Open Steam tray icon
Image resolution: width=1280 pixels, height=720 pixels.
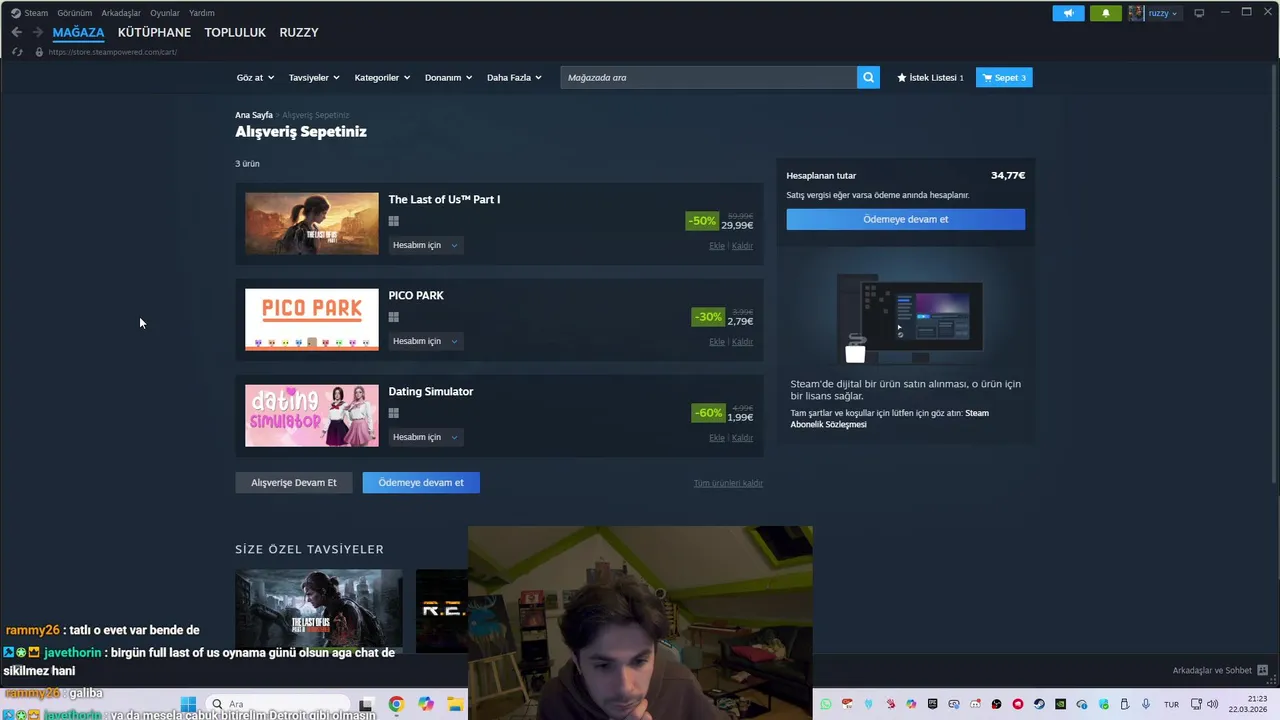pos(1039,704)
